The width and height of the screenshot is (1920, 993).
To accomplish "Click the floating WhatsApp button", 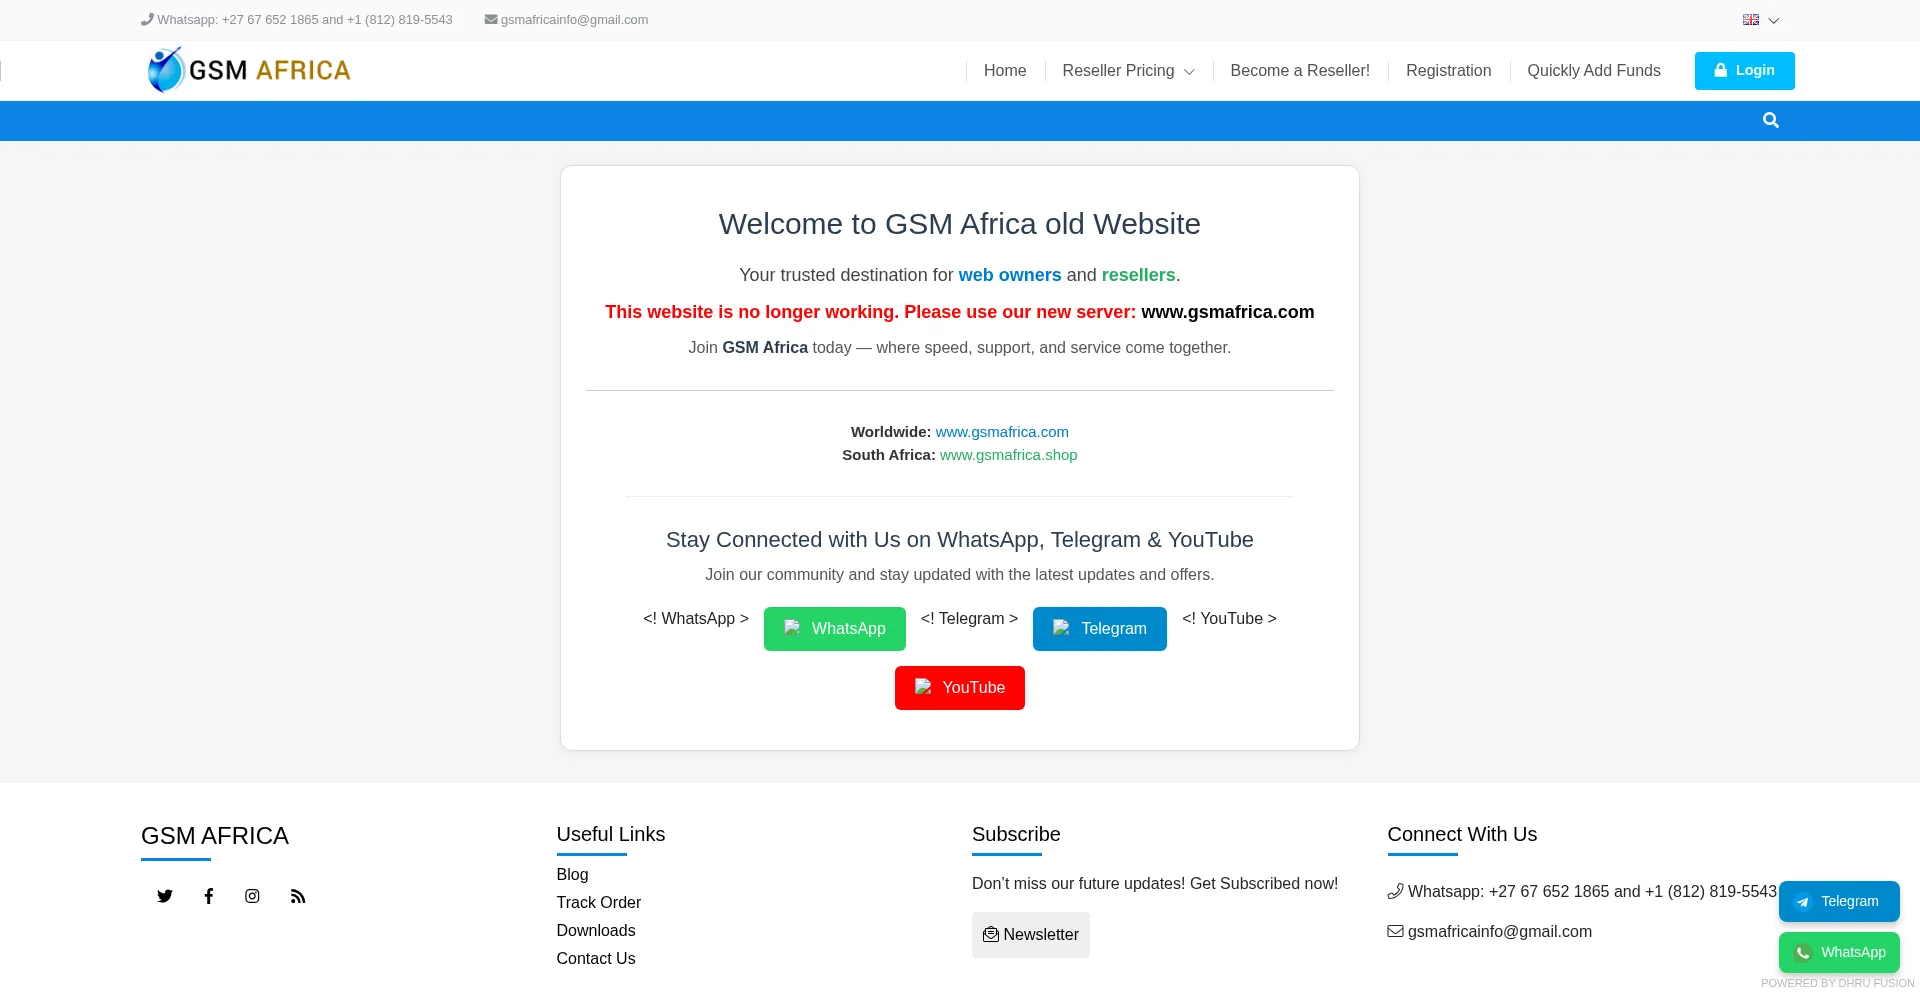I will click(1839, 953).
